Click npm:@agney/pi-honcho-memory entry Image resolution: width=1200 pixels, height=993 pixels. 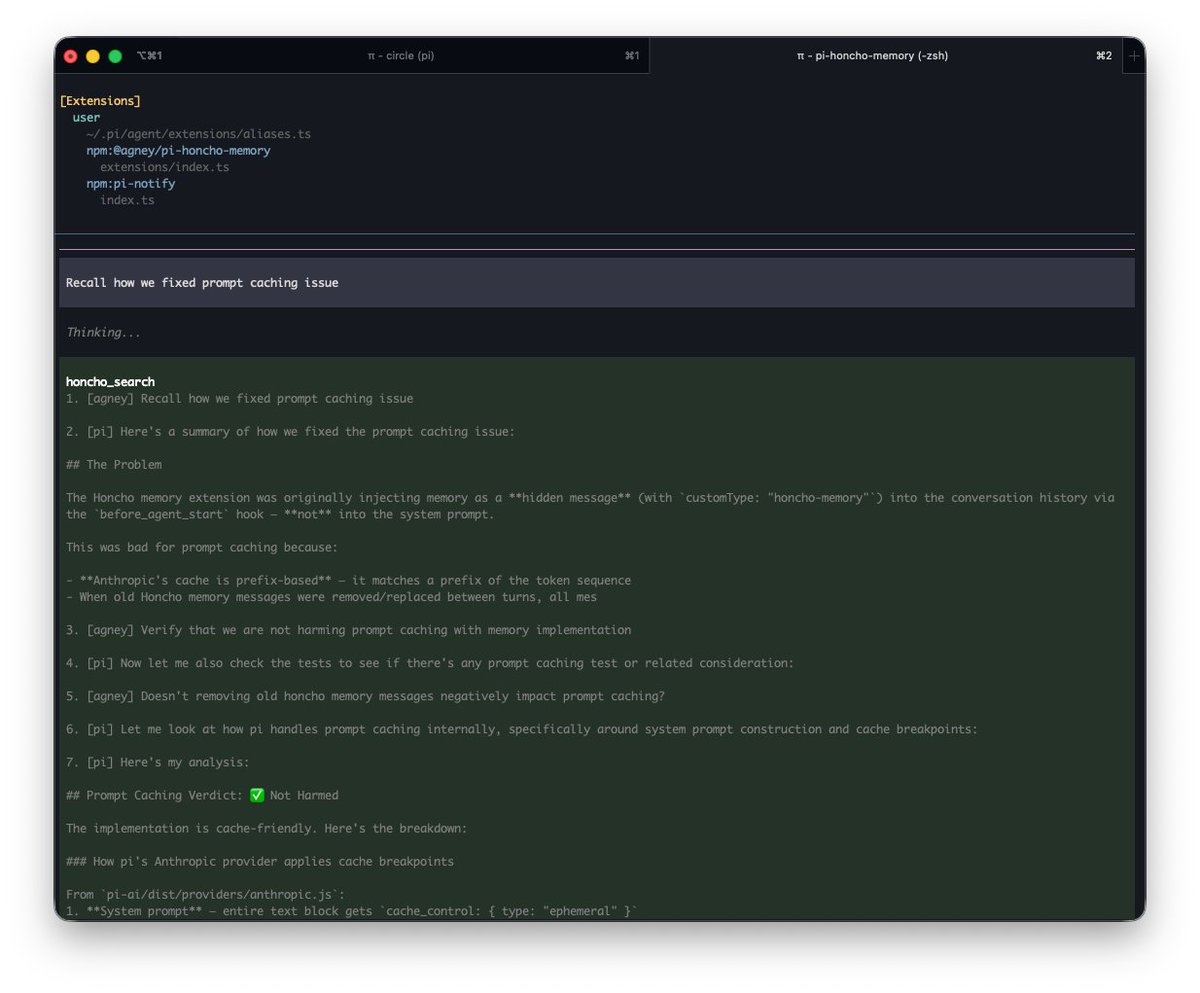pos(178,151)
